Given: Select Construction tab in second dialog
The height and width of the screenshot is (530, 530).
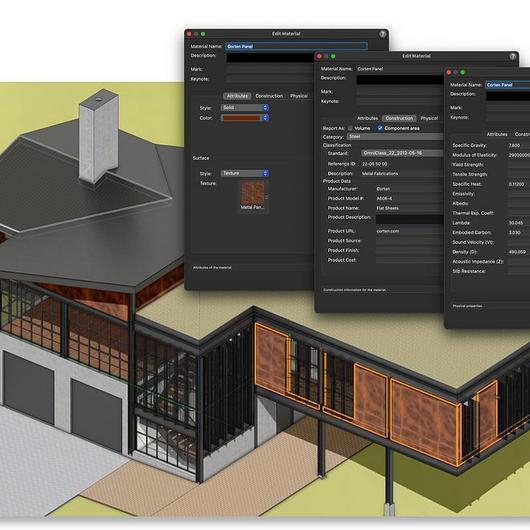Looking at the screenshot, I should pos(399,118).
